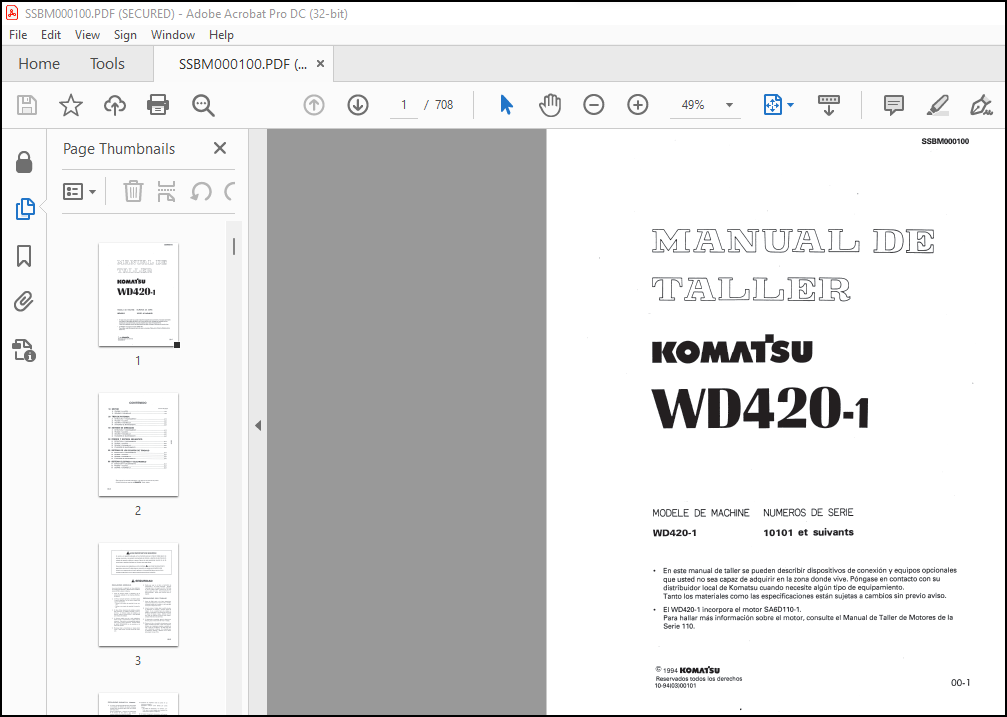Click the fit page view icon
This screenshot has width=1007, height=717.
[773, 105]
